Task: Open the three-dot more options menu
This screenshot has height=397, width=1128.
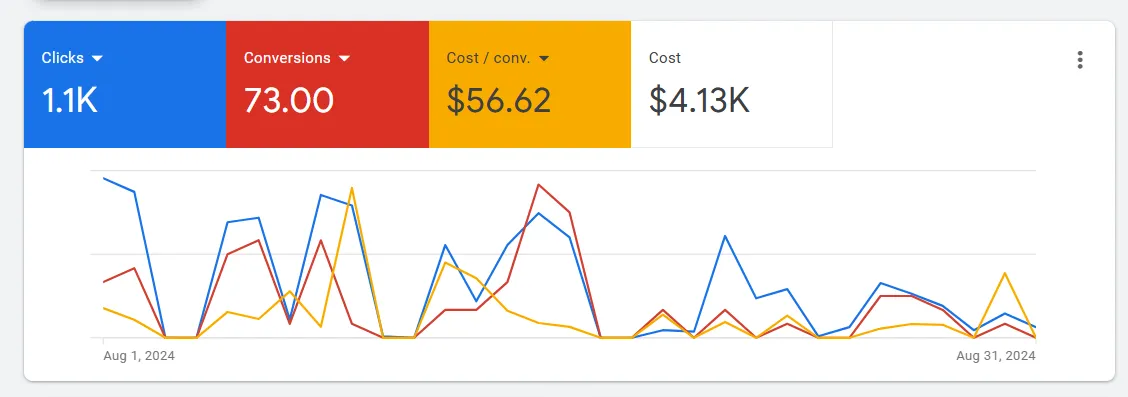Action: [x=1079, y=60]
